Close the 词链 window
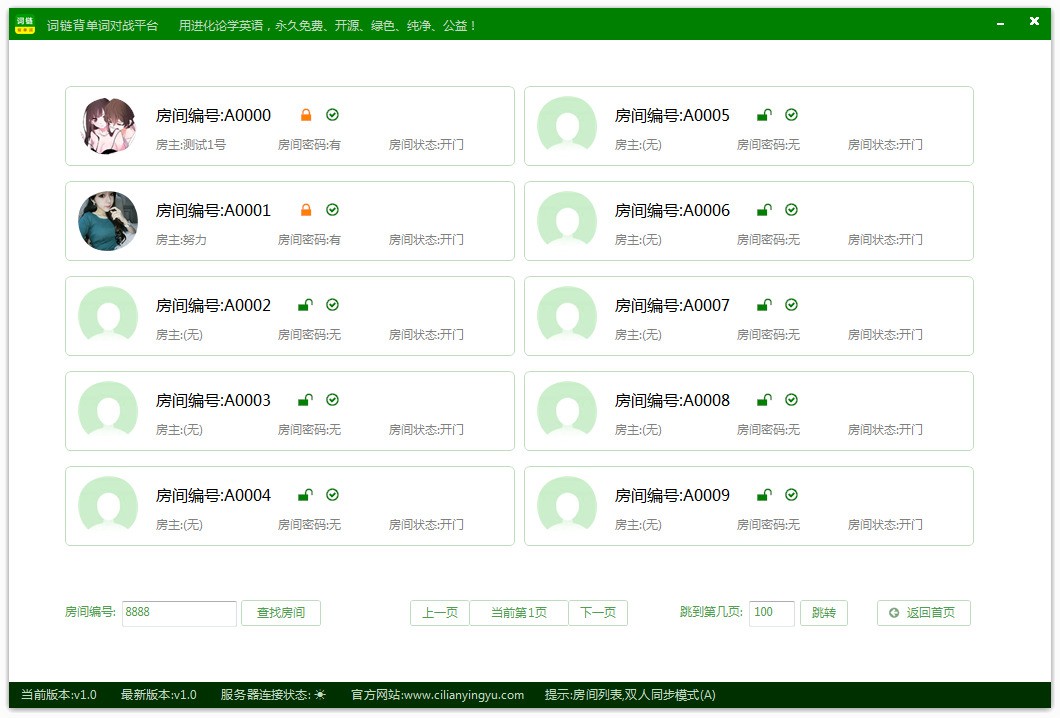Screen dimensions: 1060x718 tap(1034, 22)
